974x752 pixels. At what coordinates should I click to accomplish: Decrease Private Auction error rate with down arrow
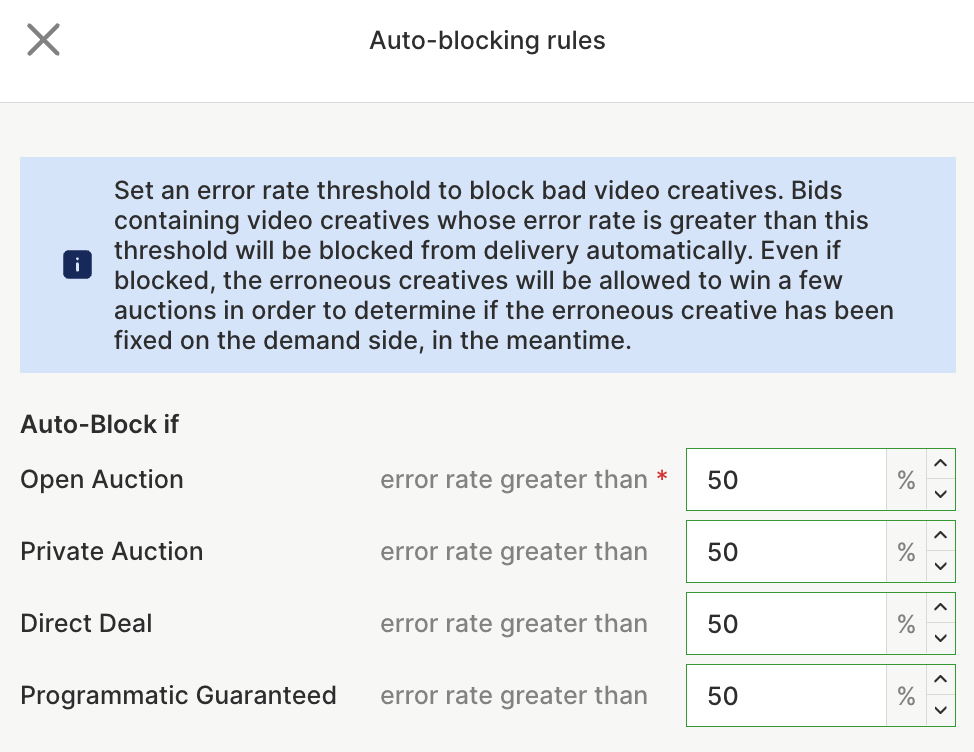click(x=940, y=566)
